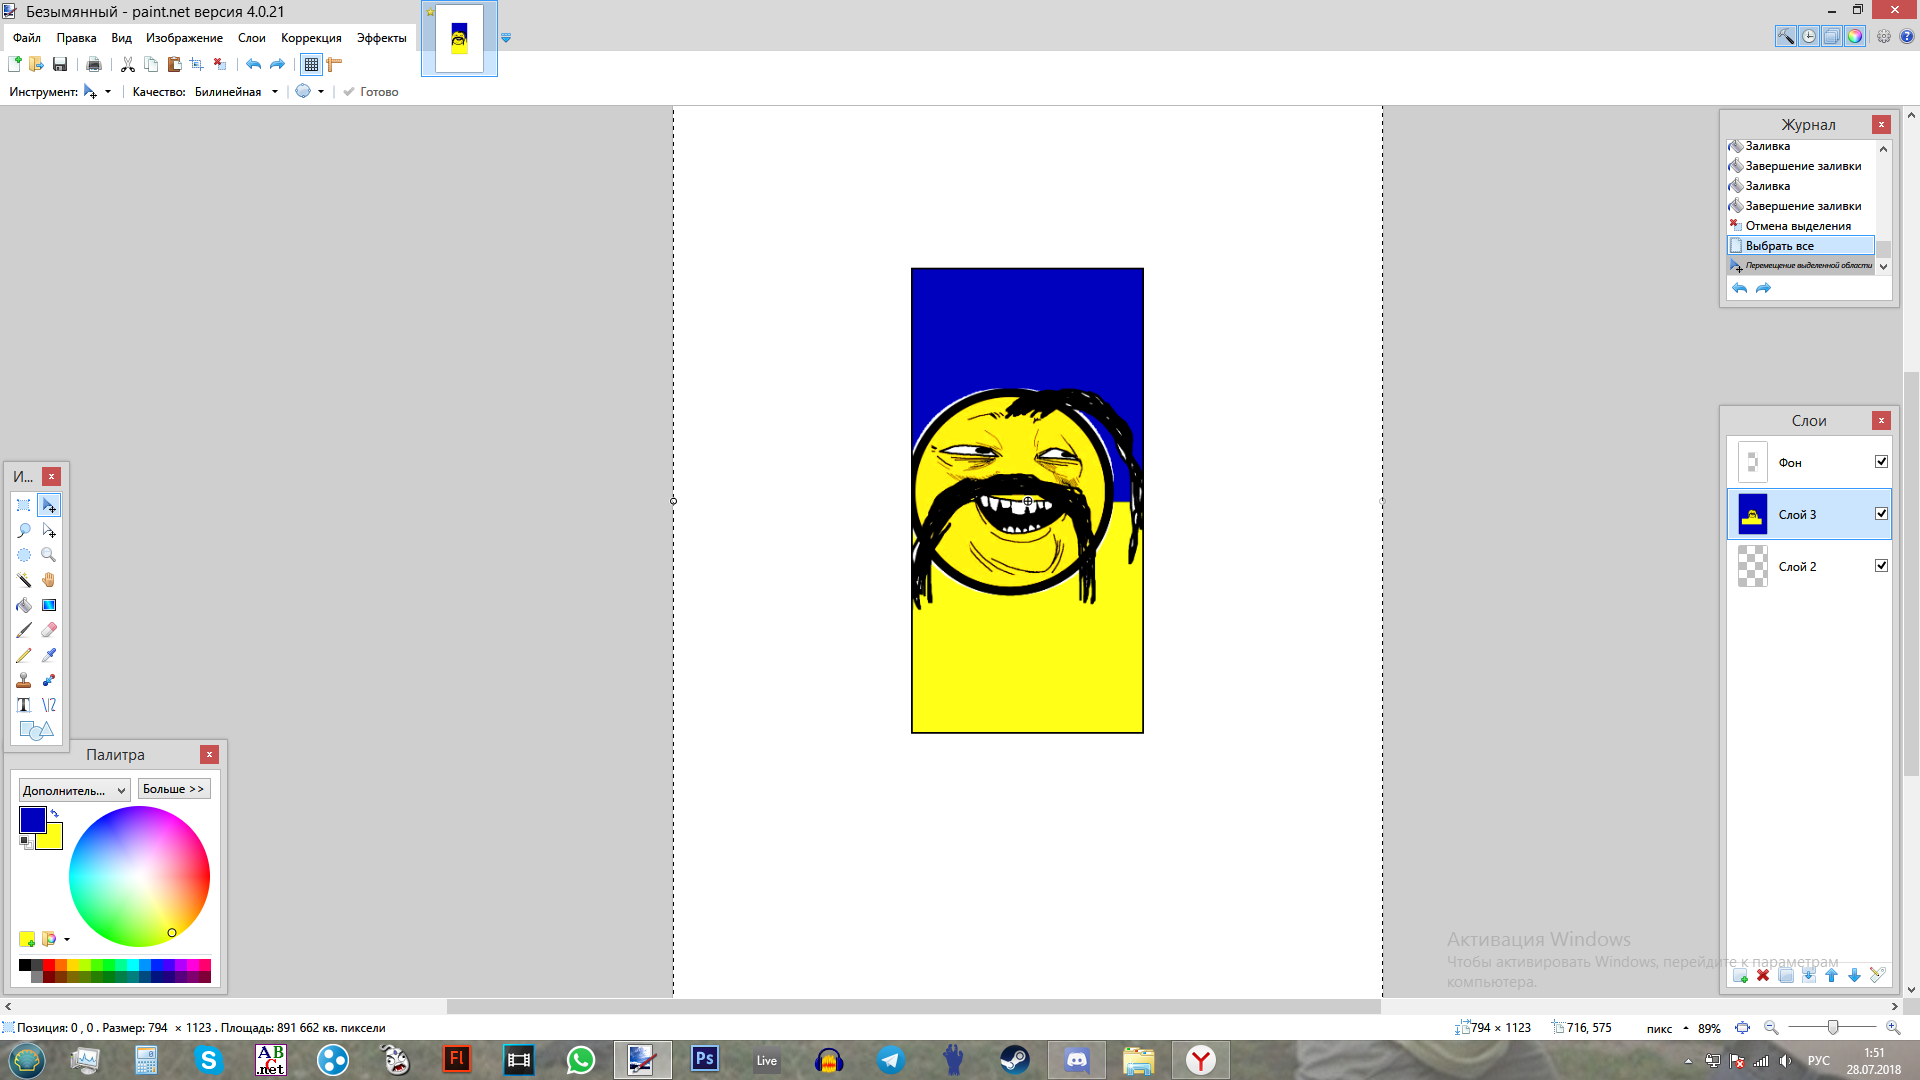Click the Больше >> button
1920x1080 pixels.
tap(174, 789)
